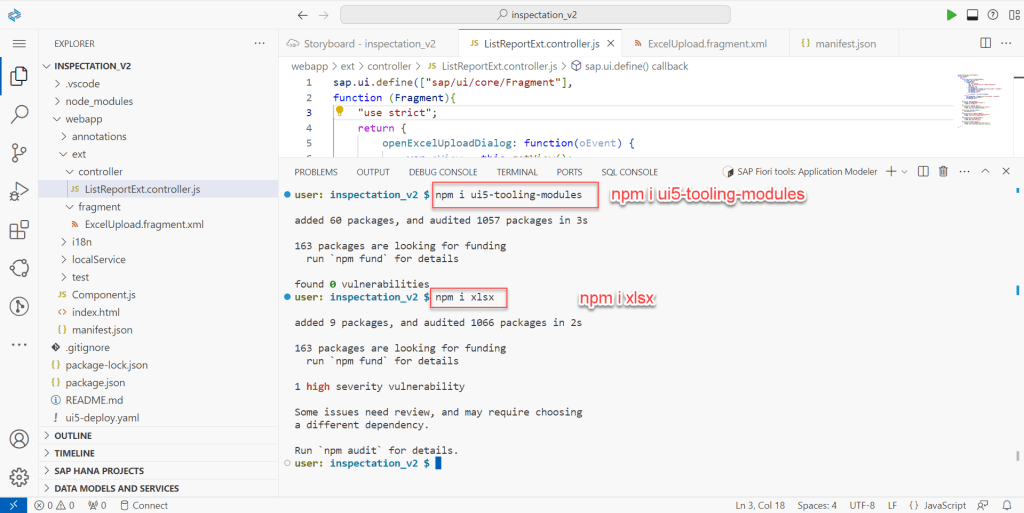Switch to DEBUG CONSOLE panel tab
This screenshot has height=513, width=1024.
point(442,172)
